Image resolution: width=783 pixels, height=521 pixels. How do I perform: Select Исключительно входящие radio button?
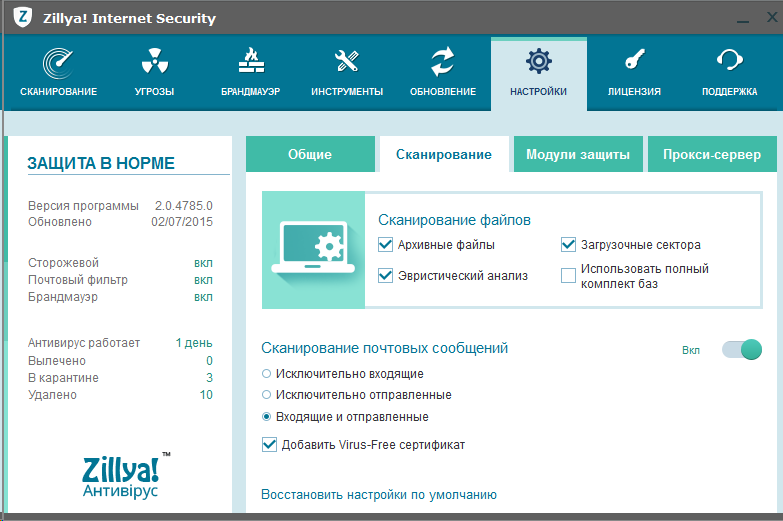click(267, 374)
